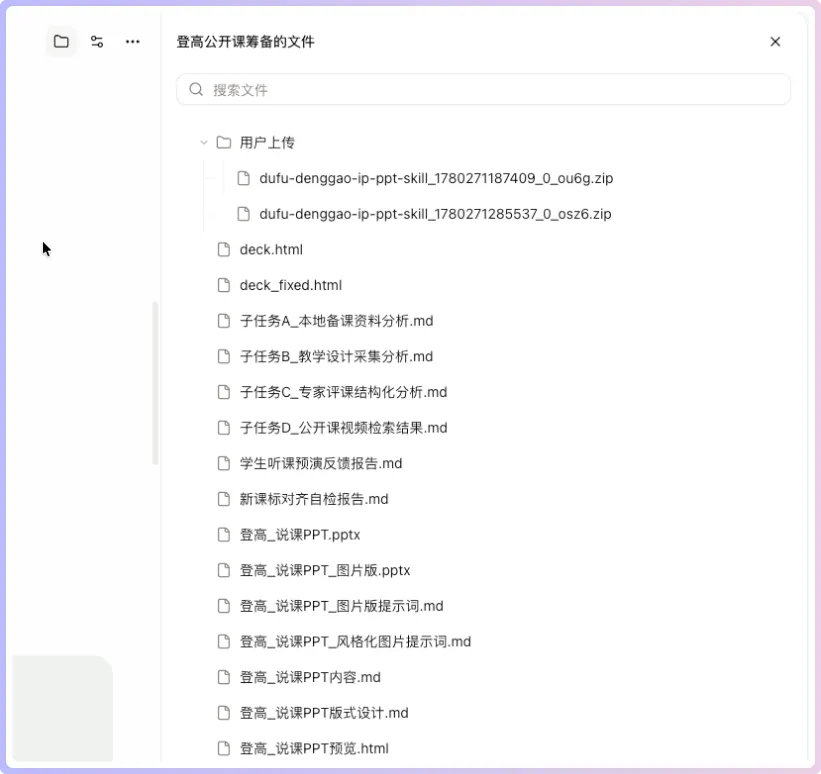Select the 用户上传 folder row
The image size is (821, 774).
[267, 142]
